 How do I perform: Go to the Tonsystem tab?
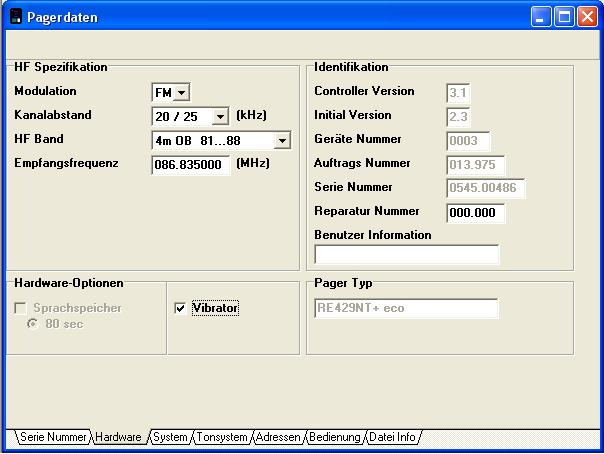tap(222, 437)
